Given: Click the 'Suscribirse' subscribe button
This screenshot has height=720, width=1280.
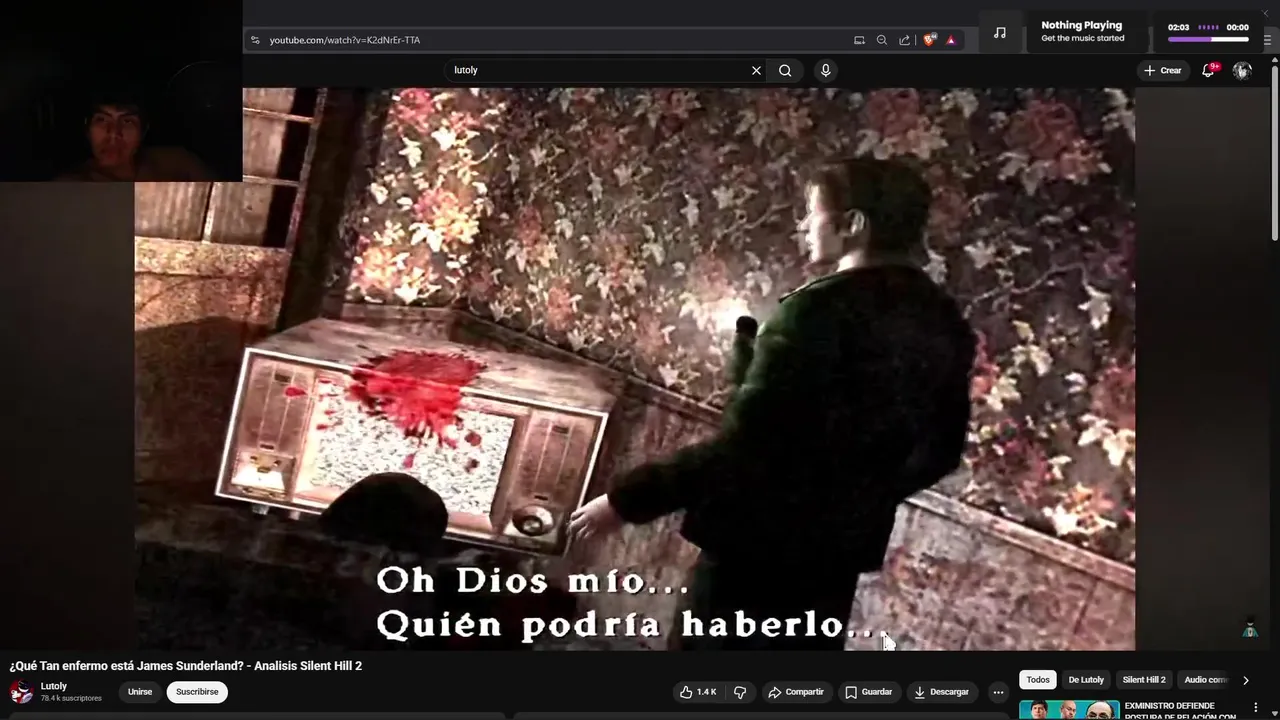Looking at the screenshot, I should tap(197, 692).
